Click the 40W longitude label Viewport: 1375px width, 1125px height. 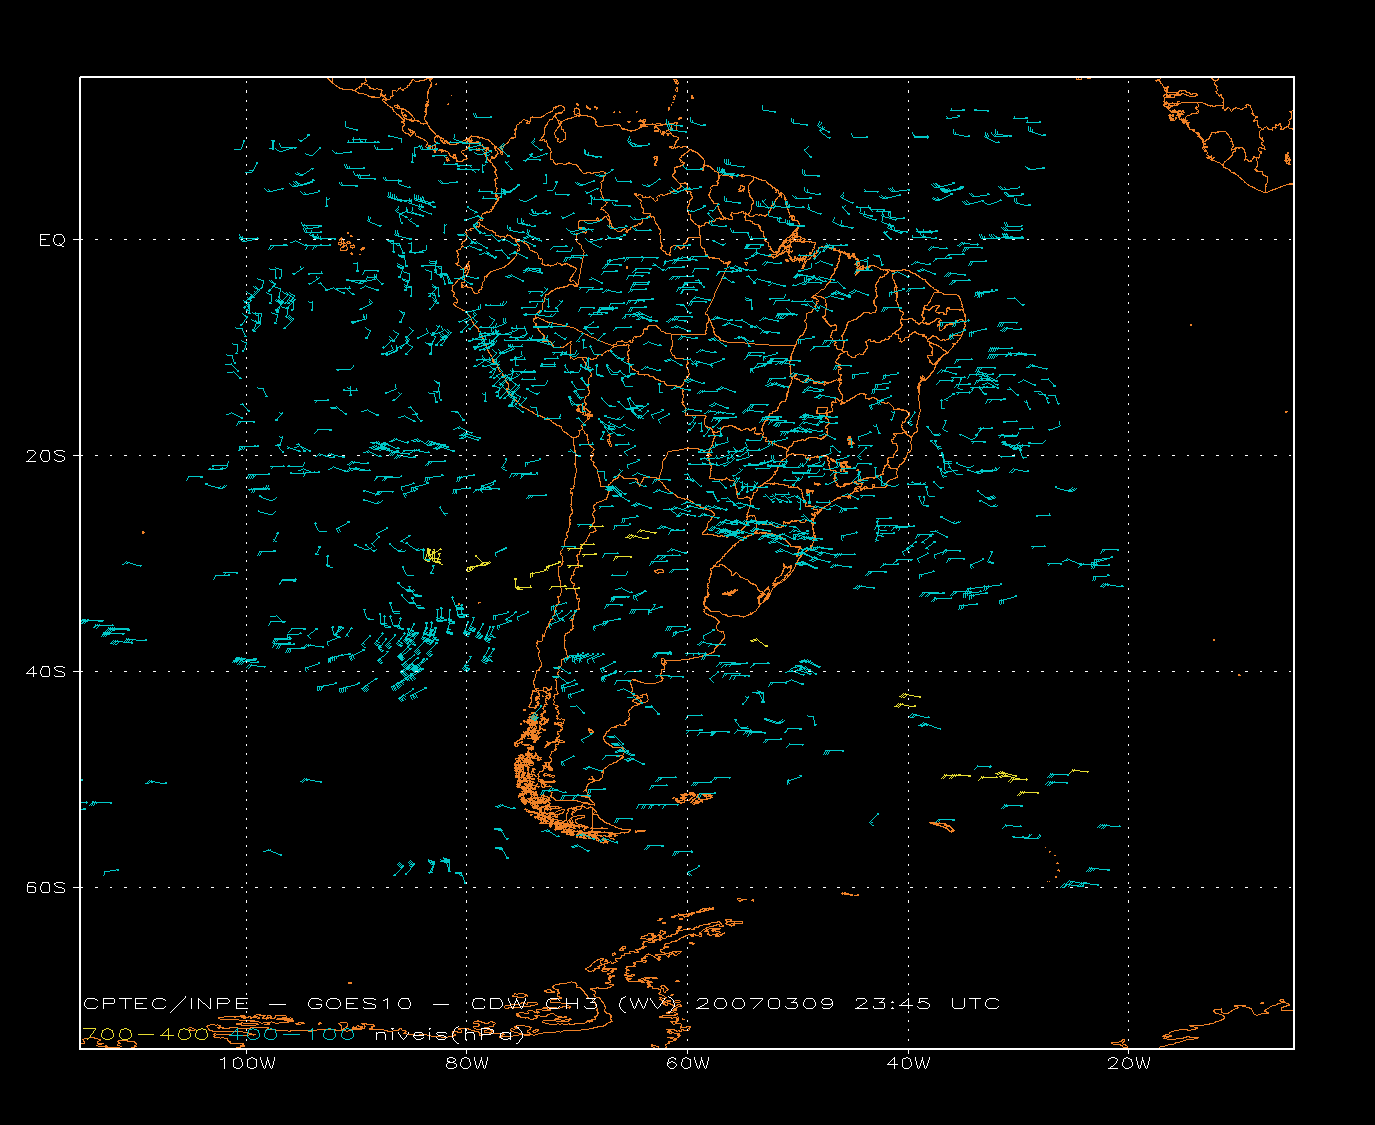(908, 1063)
